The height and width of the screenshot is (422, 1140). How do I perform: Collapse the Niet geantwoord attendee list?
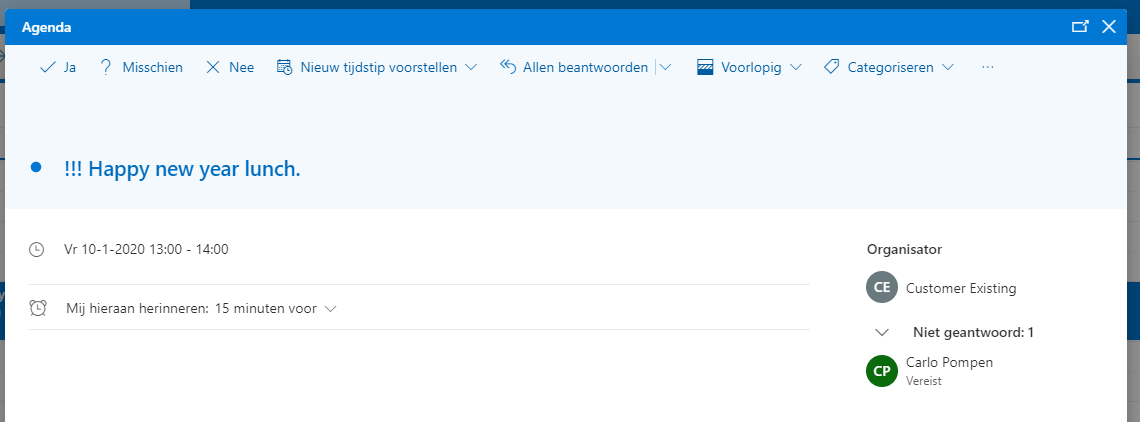click(883, 333)
